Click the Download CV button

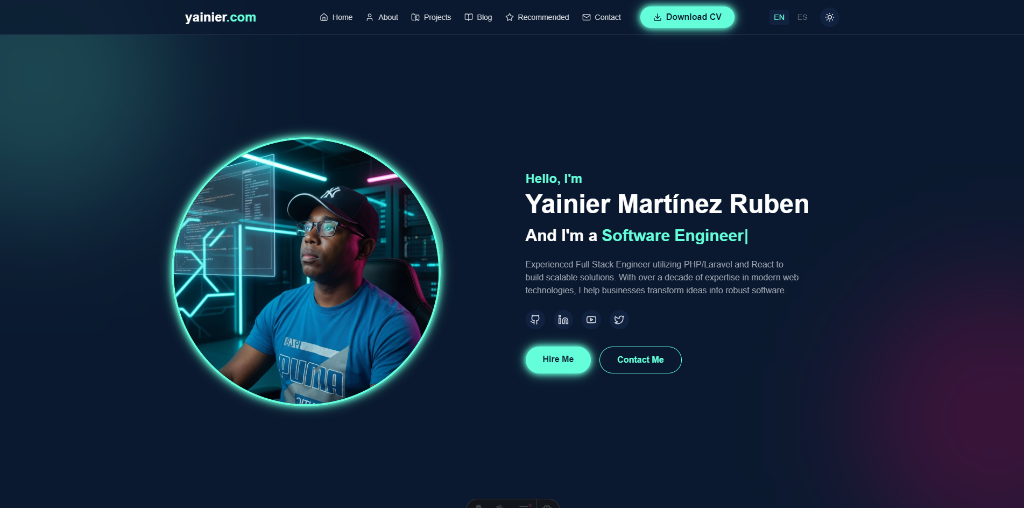(x=687, y=18)
